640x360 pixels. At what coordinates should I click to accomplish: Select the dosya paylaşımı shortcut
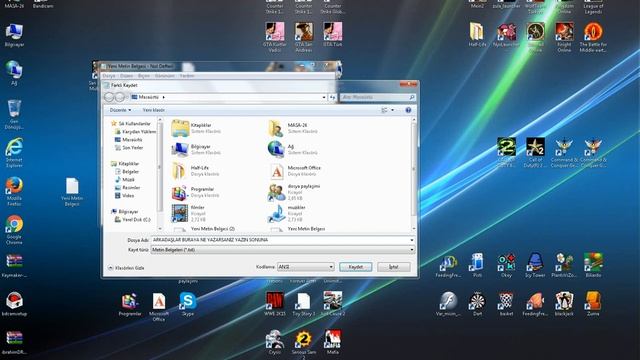294,192
